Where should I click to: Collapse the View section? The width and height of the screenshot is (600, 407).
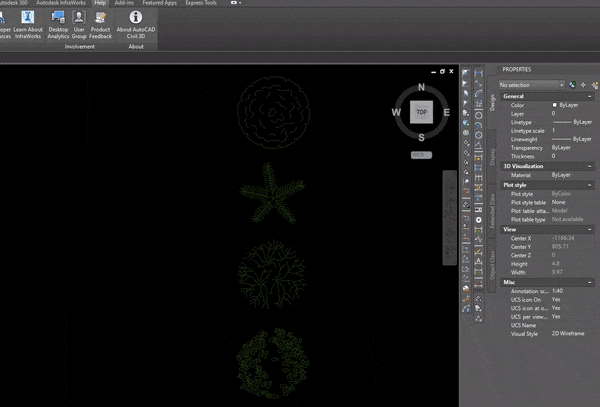[x=590, y=229]
